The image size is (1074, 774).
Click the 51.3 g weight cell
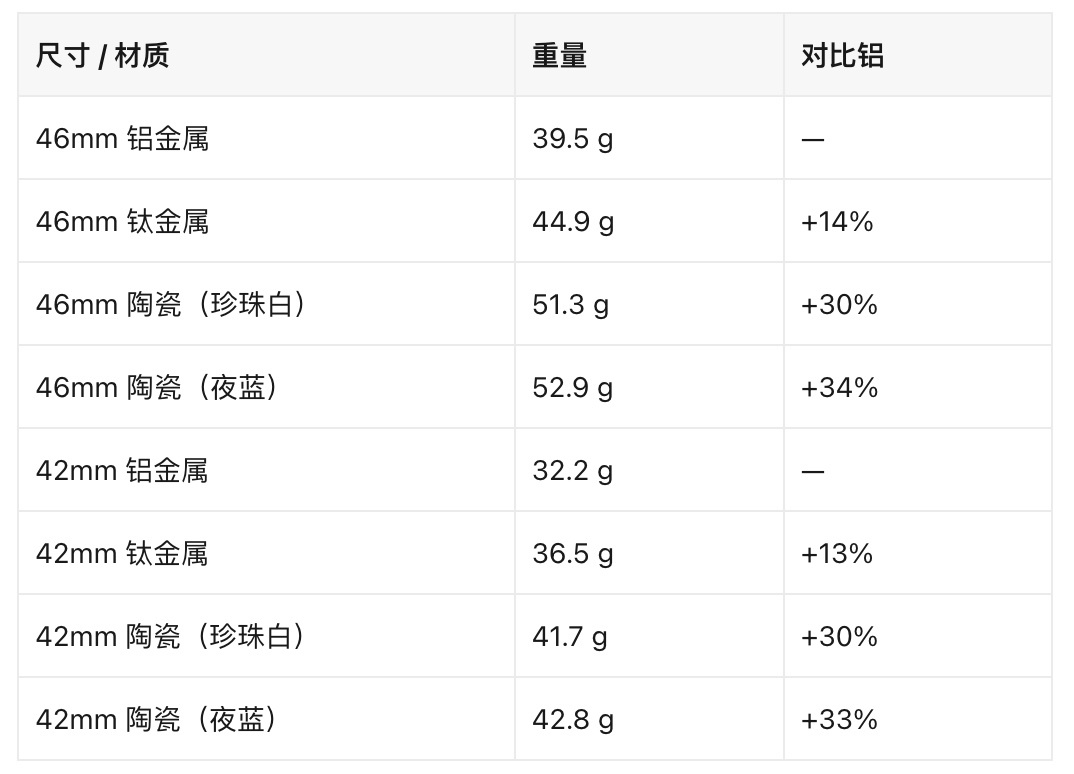point(571,304)
